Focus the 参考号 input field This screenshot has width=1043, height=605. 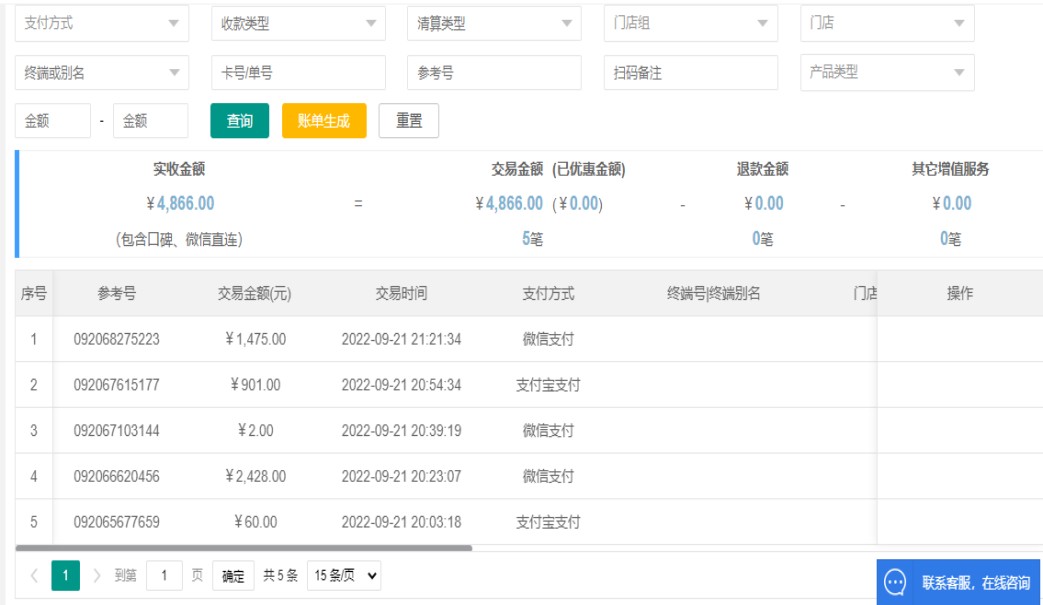pyautogui.click(x=494, y=72)
